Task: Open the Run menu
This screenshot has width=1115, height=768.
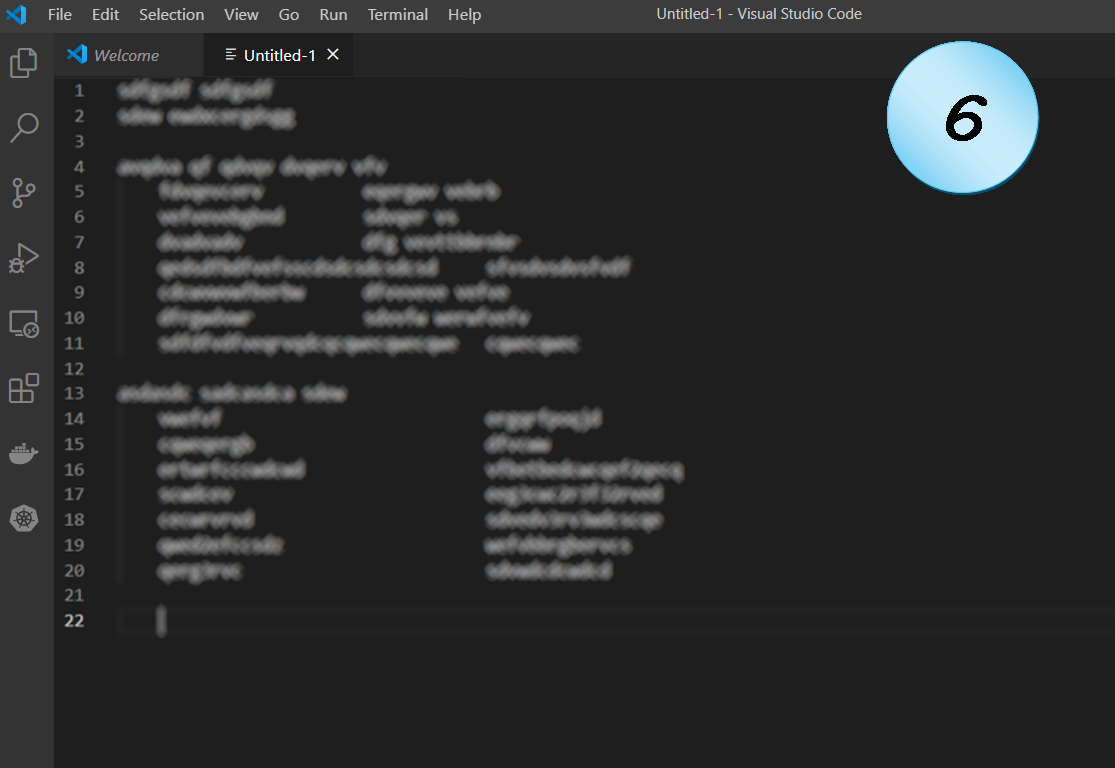Action: 333,15
